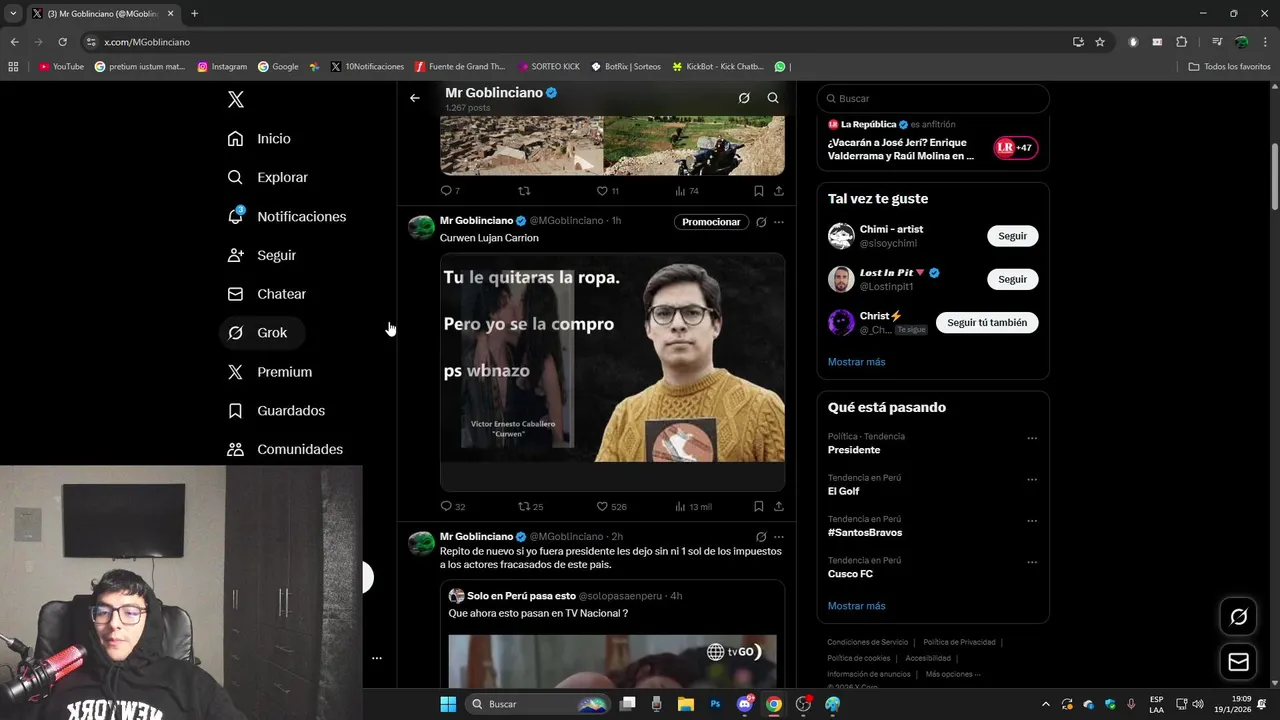Like the post with 11 likes
This screenshot has height=720, width=1280.
pos(608,191)
